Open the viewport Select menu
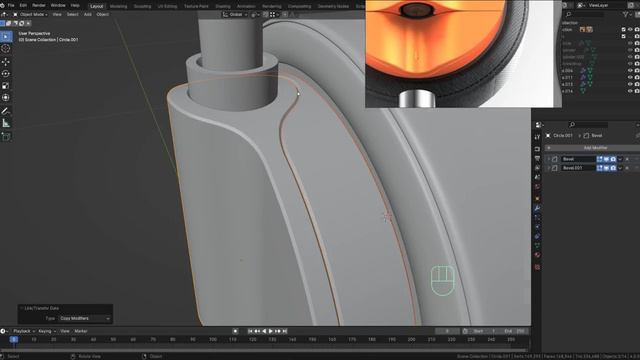The height and width of the screenshot is (360, 640). coord(72,14)
